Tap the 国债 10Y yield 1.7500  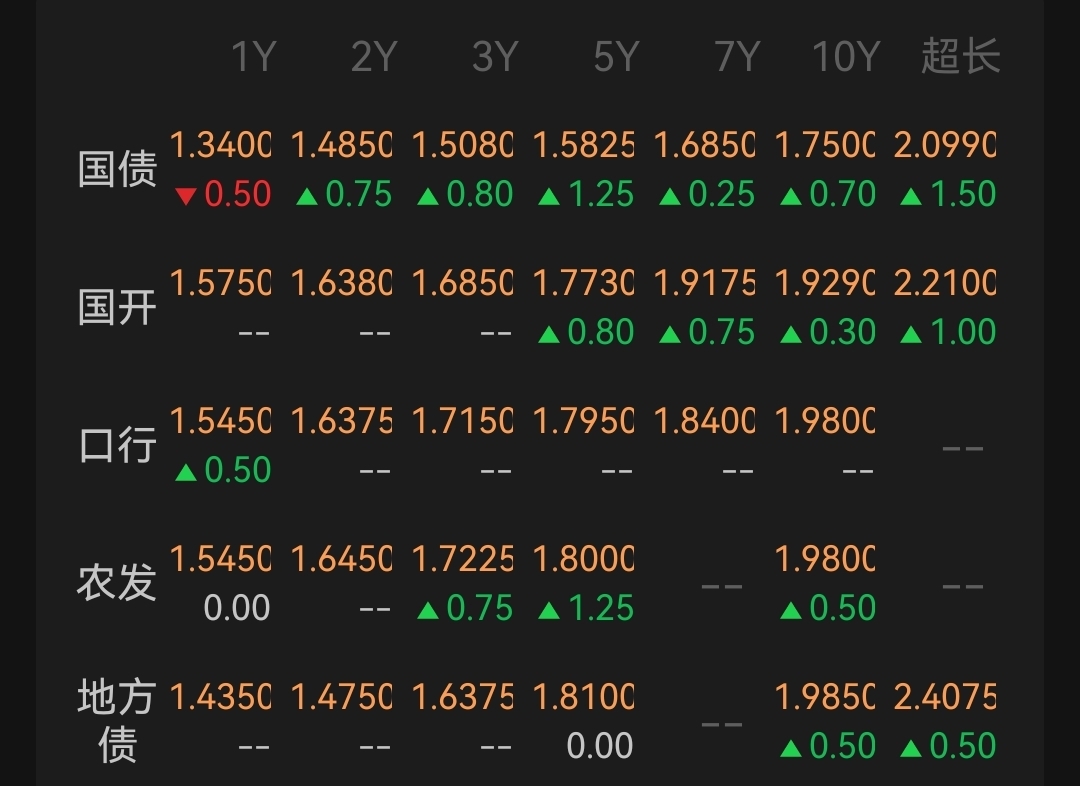pos(825,146)
